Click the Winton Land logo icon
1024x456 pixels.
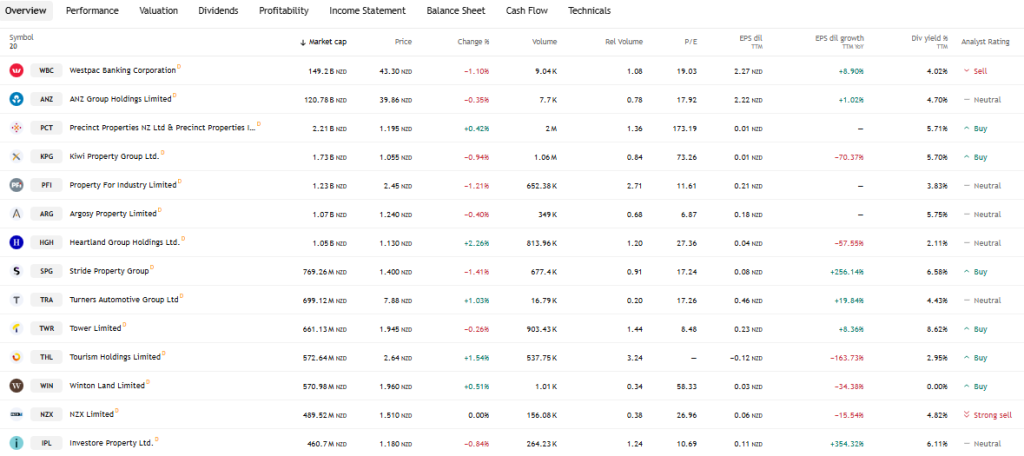[16, 386]
